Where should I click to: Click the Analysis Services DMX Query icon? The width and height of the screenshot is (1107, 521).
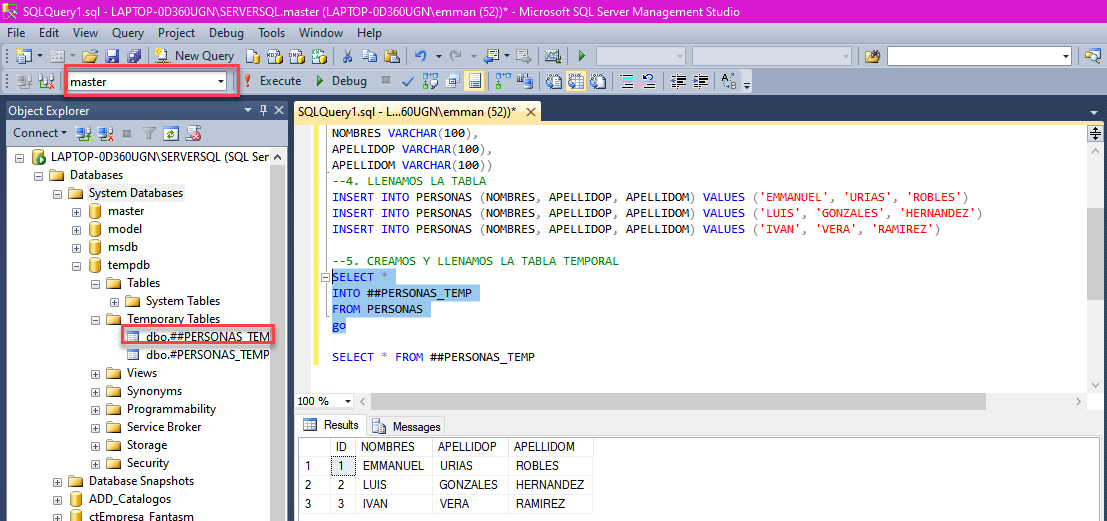click(x=297, y=56)
